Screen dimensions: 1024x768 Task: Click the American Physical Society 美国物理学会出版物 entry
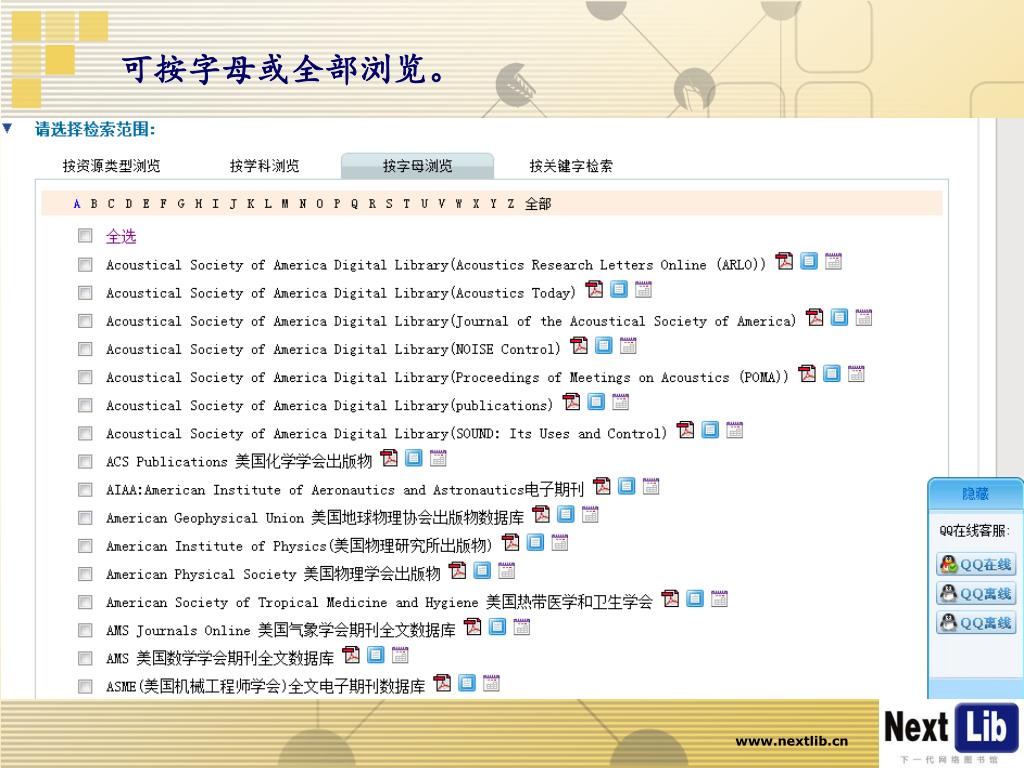(x=274, y=574)
